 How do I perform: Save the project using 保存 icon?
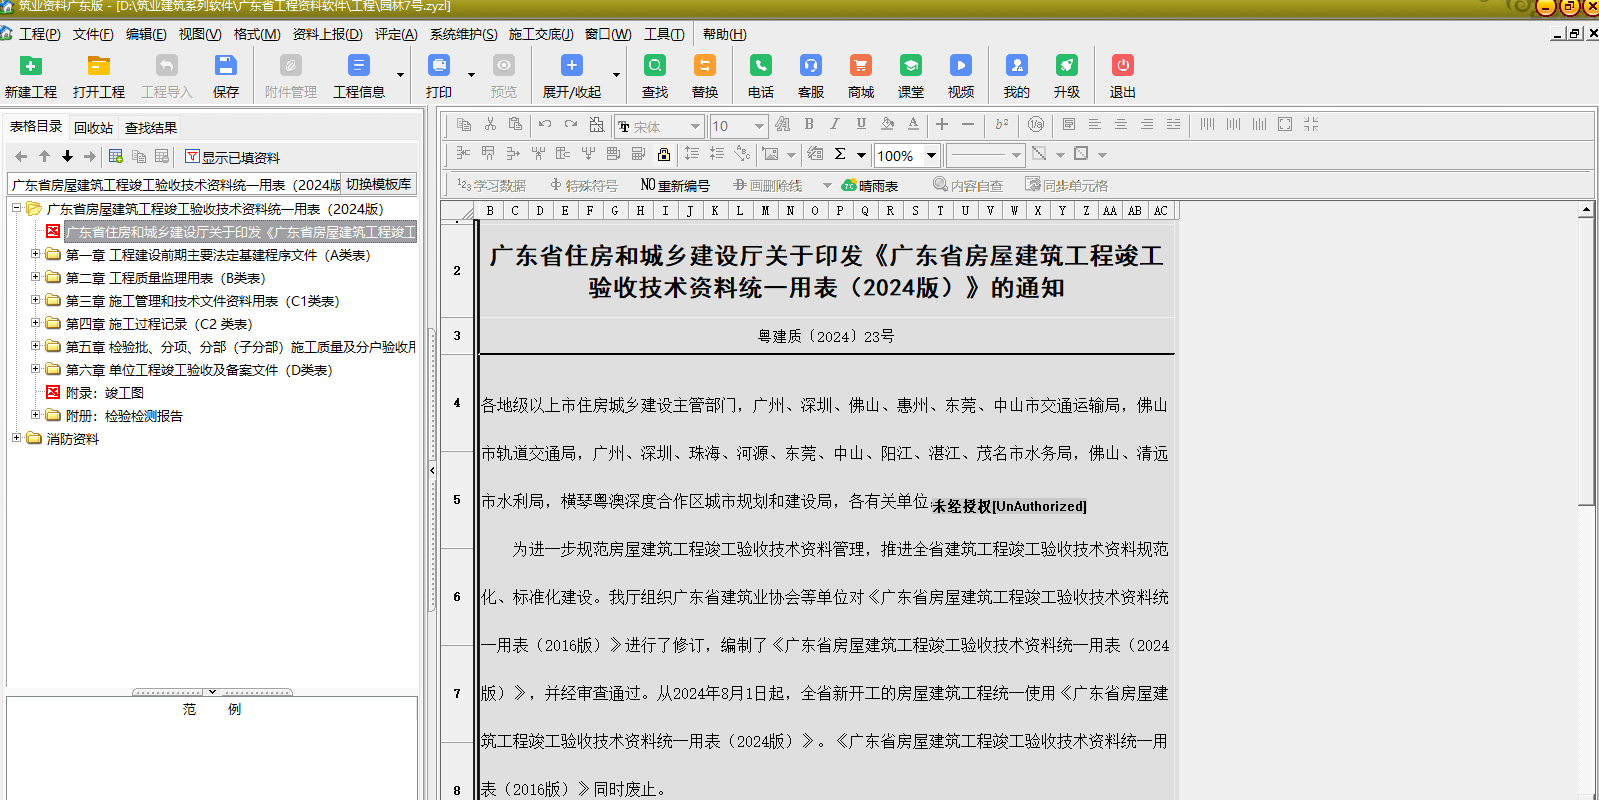tap(225, 76)
